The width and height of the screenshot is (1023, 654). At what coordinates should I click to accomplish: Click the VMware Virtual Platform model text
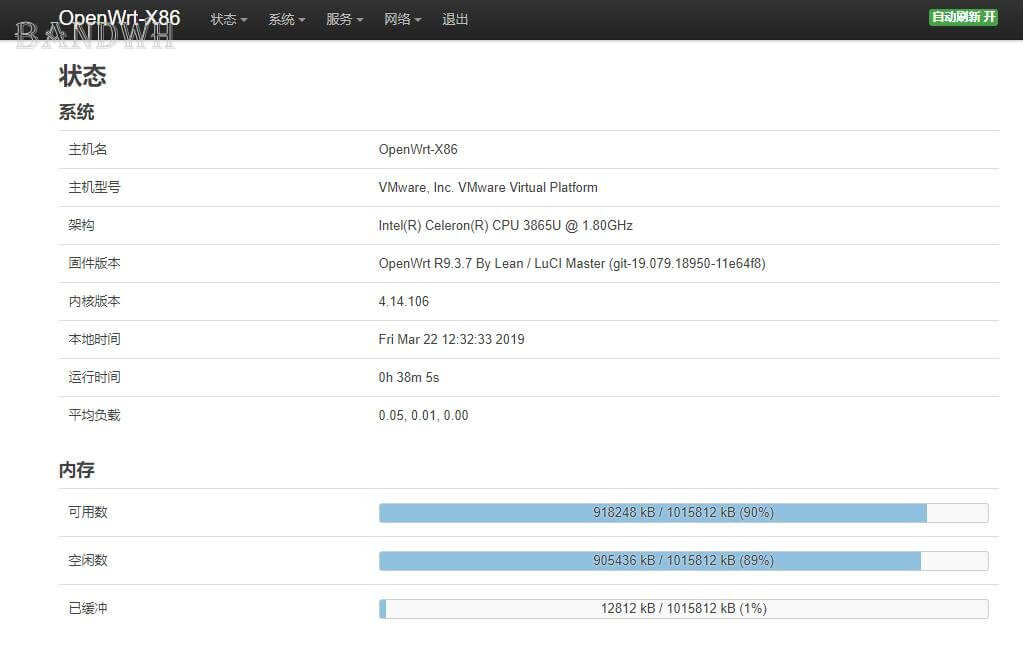coord(487,187)
